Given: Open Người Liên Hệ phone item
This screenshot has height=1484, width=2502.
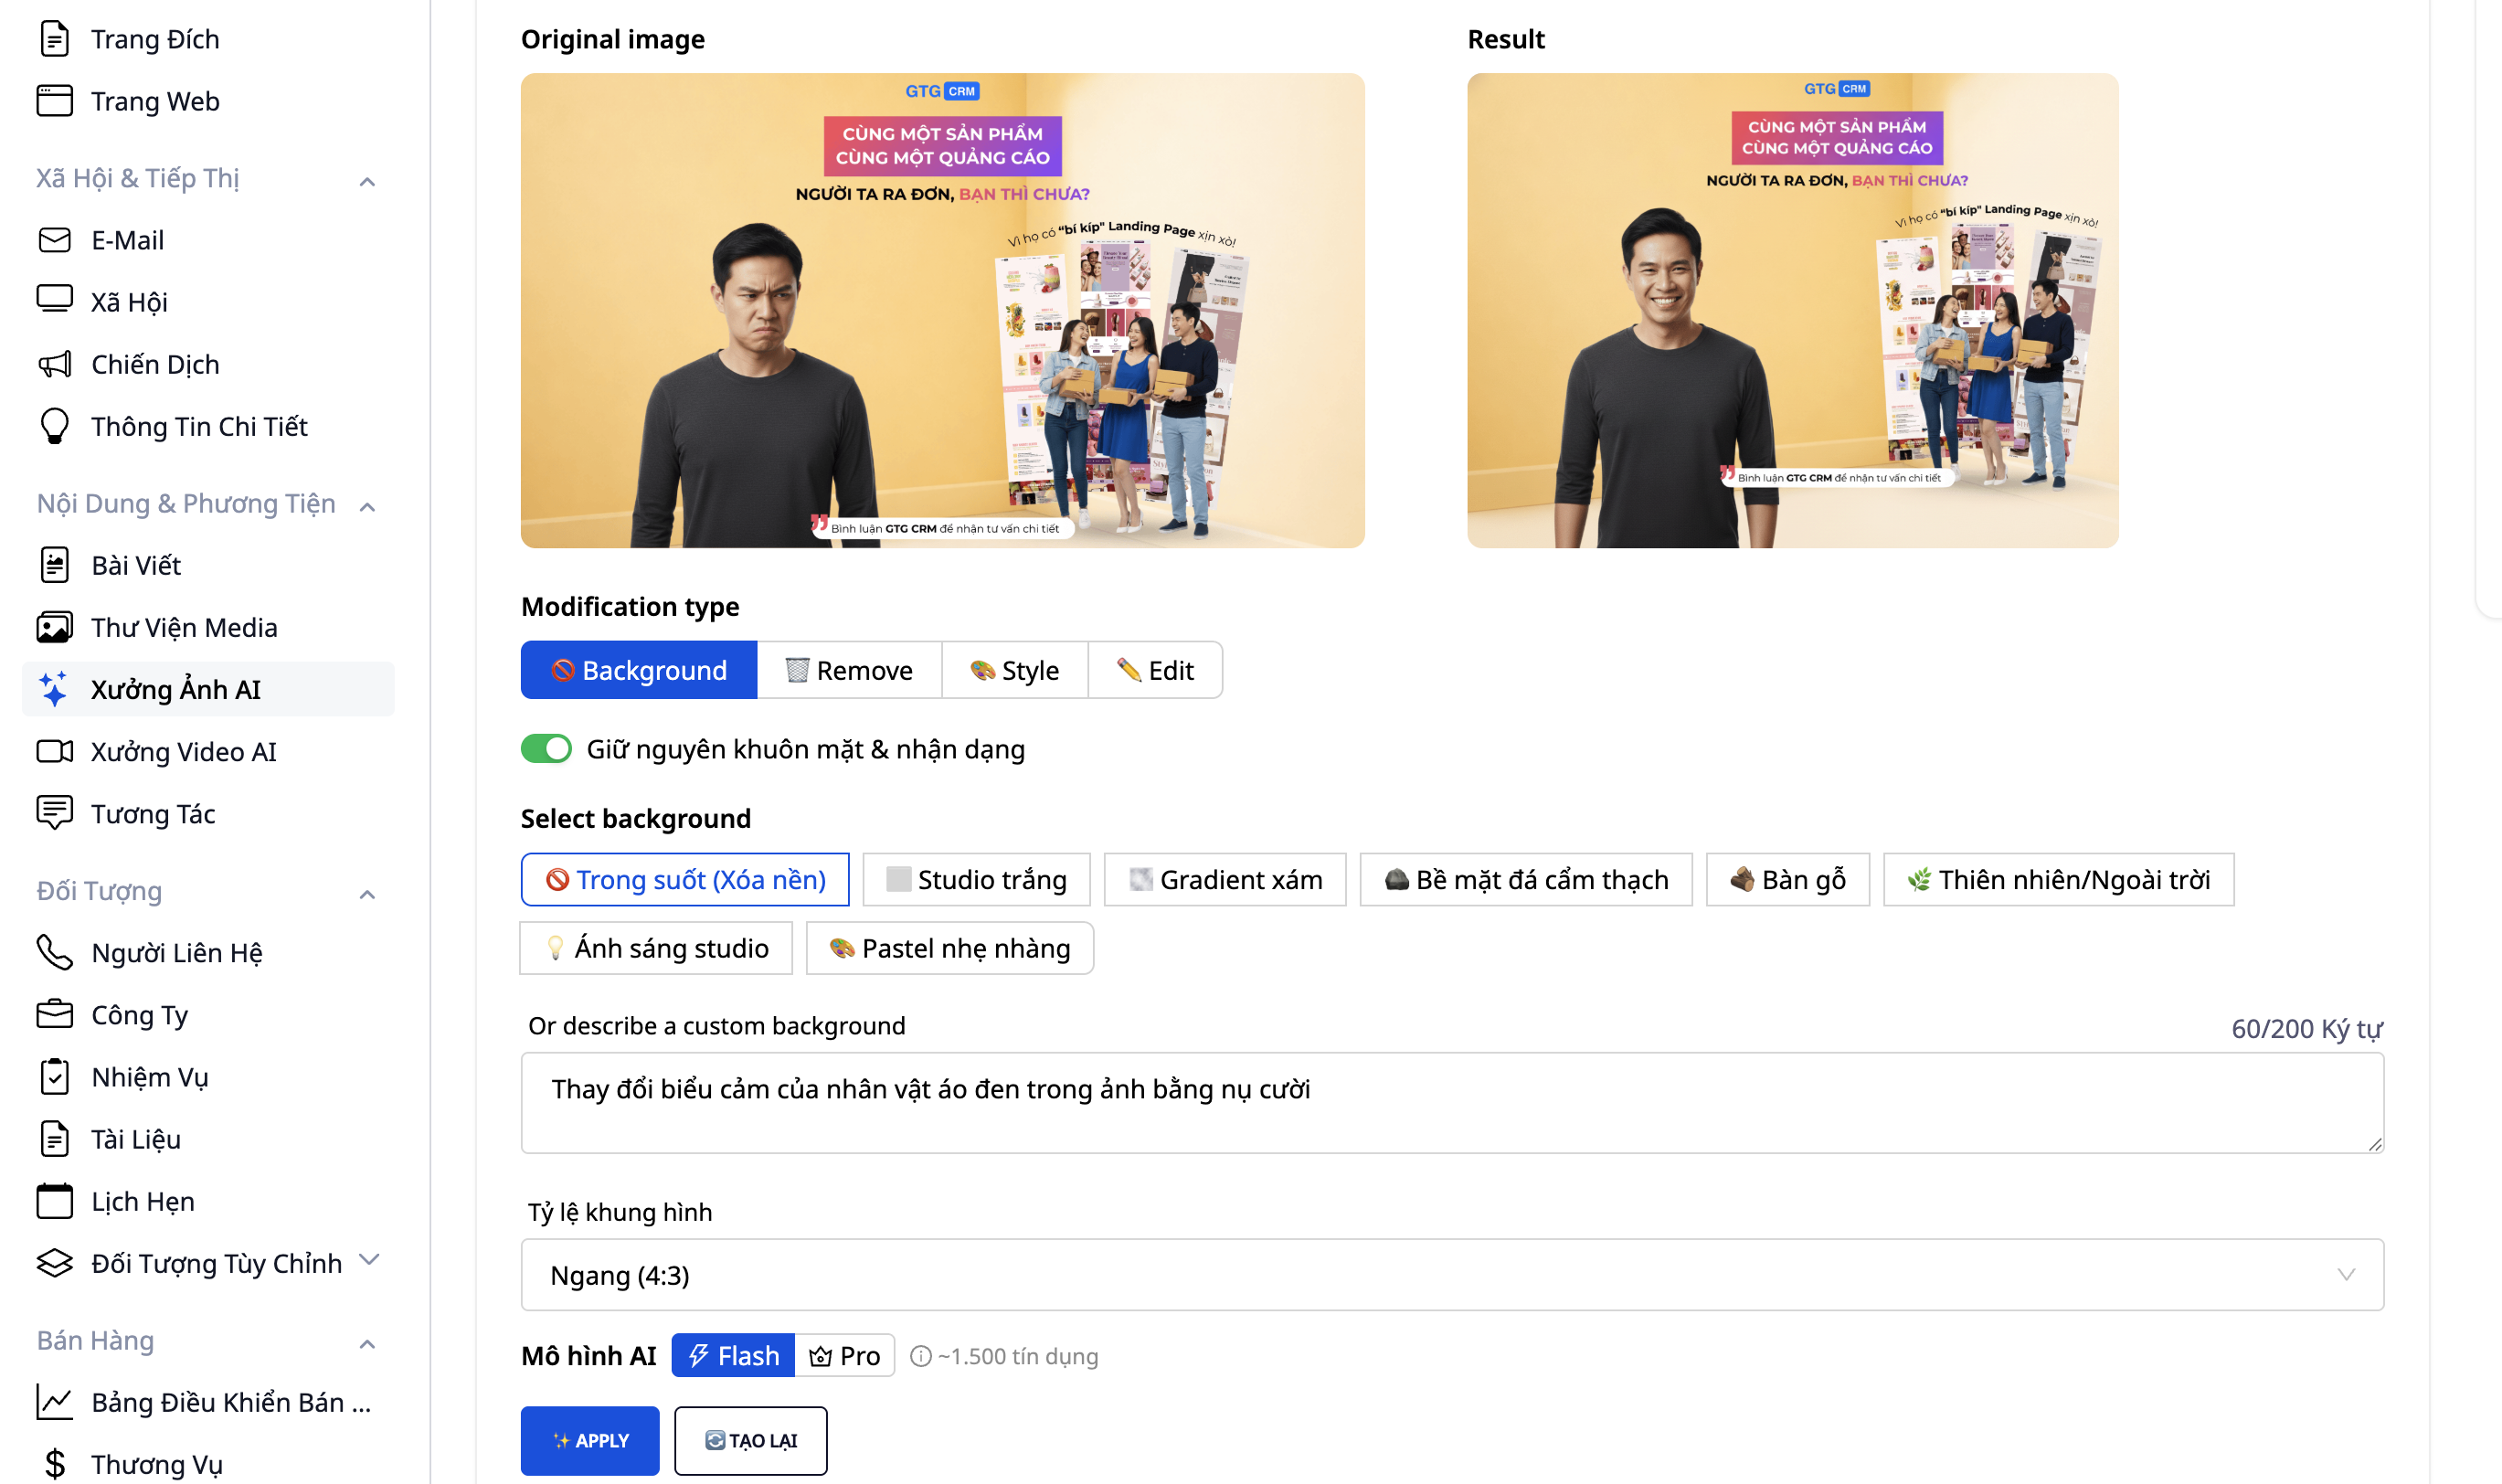Looking at the screenshot, I should 176,952.
